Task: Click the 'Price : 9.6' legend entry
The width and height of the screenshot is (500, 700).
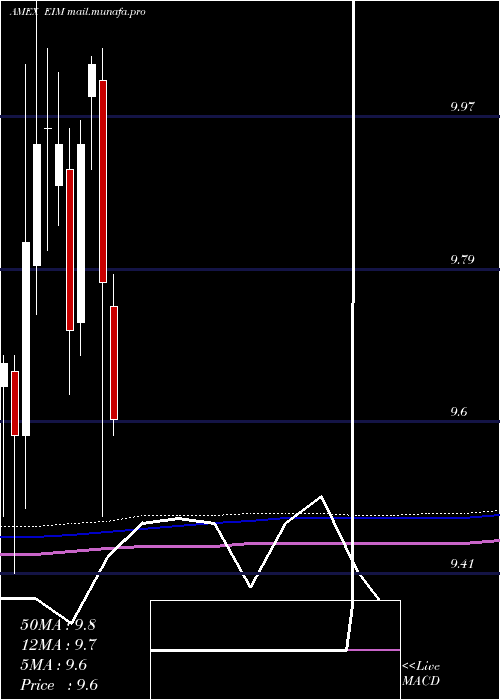Action: click(x=59, y=685)
